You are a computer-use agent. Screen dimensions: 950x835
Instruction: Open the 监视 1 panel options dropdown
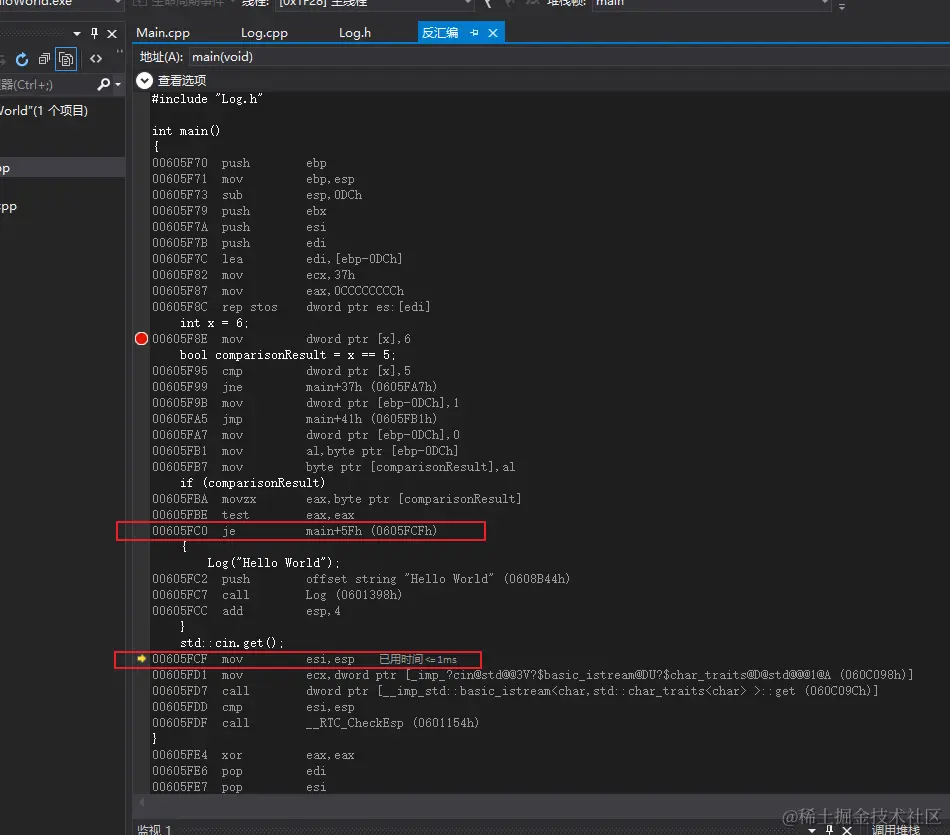pos(812,830)
